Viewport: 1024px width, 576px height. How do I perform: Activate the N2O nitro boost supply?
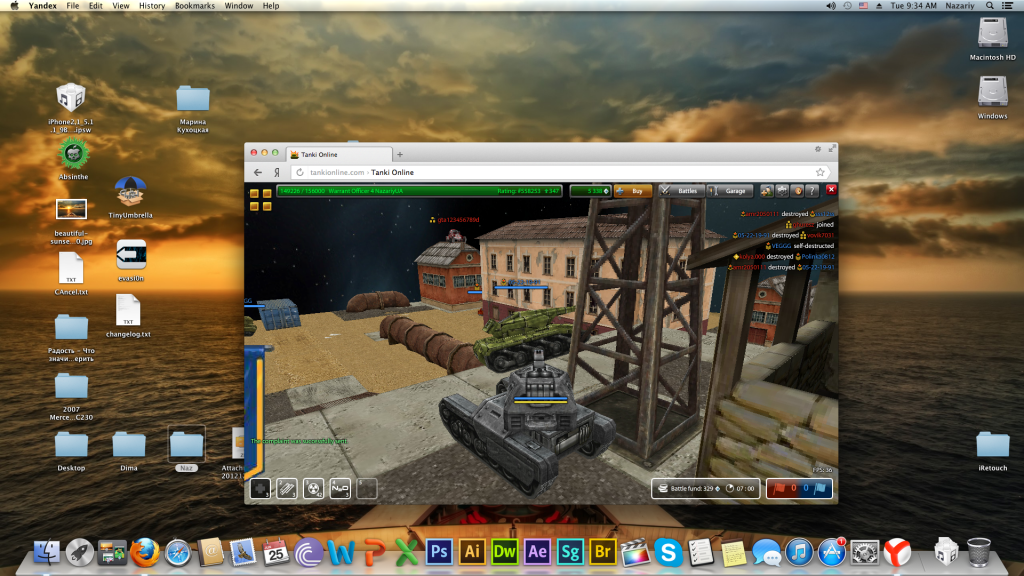(x=341, y=488)
